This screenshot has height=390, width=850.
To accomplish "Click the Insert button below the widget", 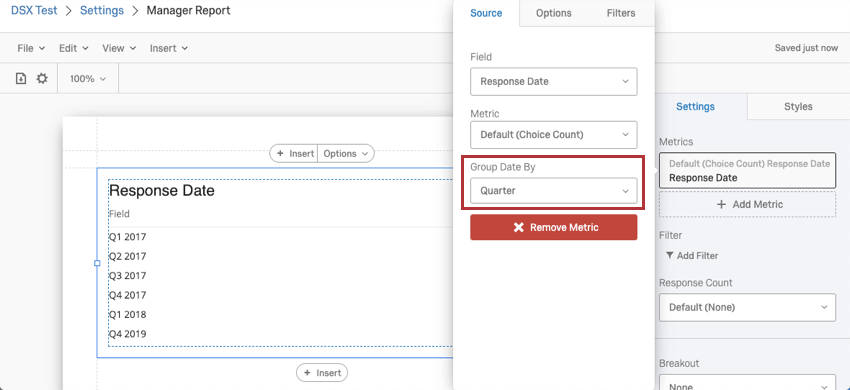I will pos(322,373).
